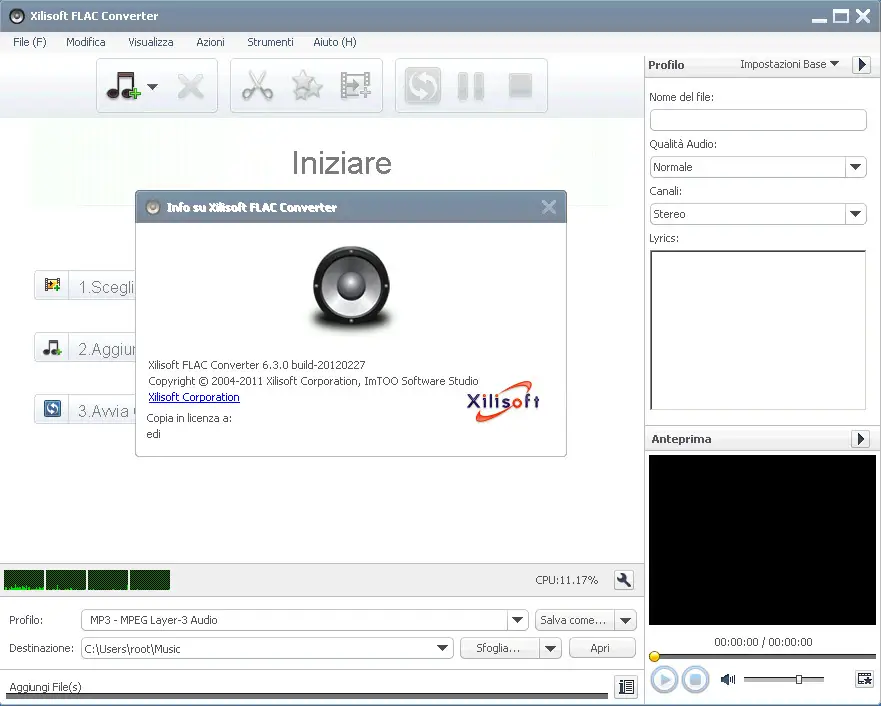Click the 'CPU:11.17%' status text

coord(566,580)
